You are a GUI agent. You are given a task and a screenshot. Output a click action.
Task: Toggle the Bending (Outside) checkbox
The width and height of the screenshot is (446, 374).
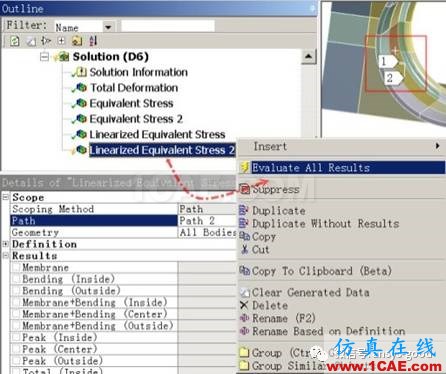tap(16, 291)
